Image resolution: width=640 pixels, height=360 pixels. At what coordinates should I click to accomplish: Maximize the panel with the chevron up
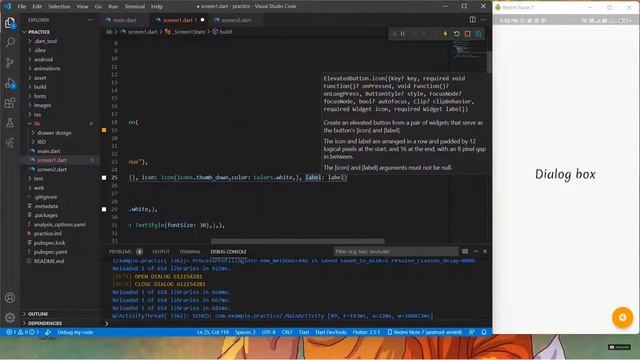click(476, 251)
